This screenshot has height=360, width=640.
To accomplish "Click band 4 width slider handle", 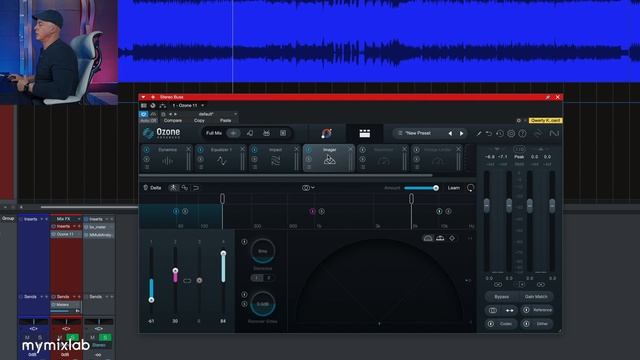I will [x=223, y=253].
